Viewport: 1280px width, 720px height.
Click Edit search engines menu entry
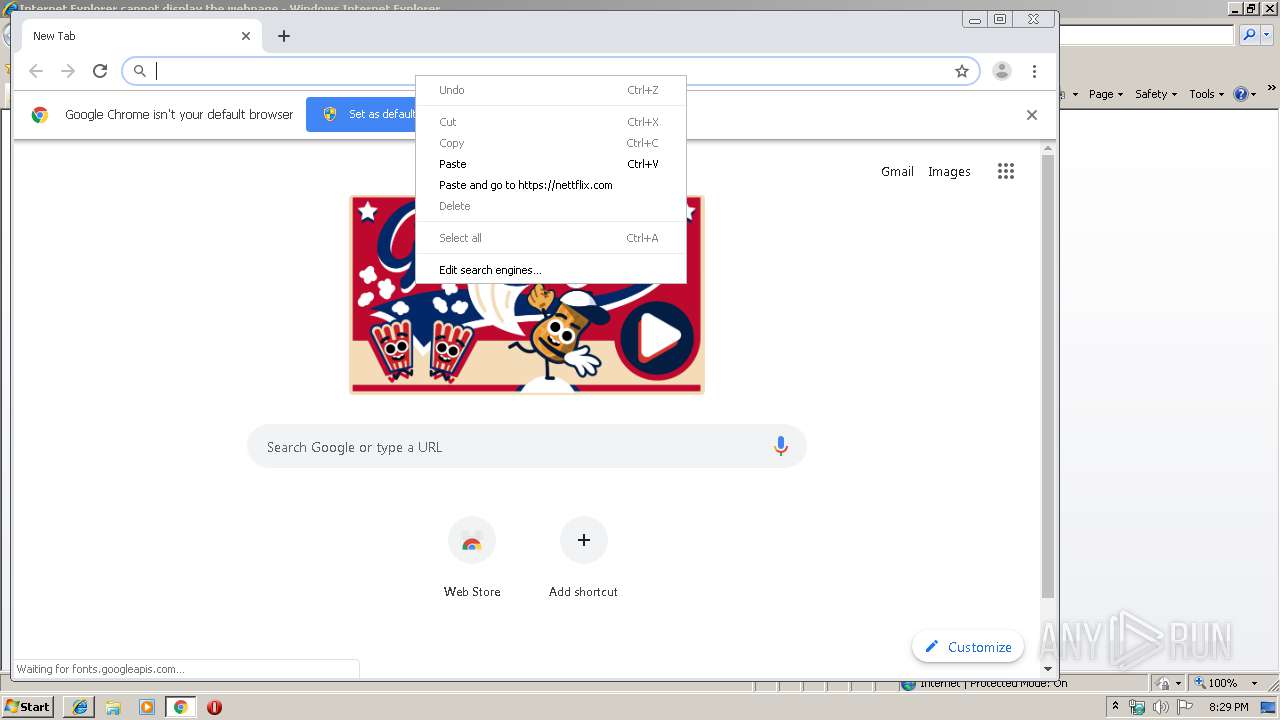click(x=551, y=270)
